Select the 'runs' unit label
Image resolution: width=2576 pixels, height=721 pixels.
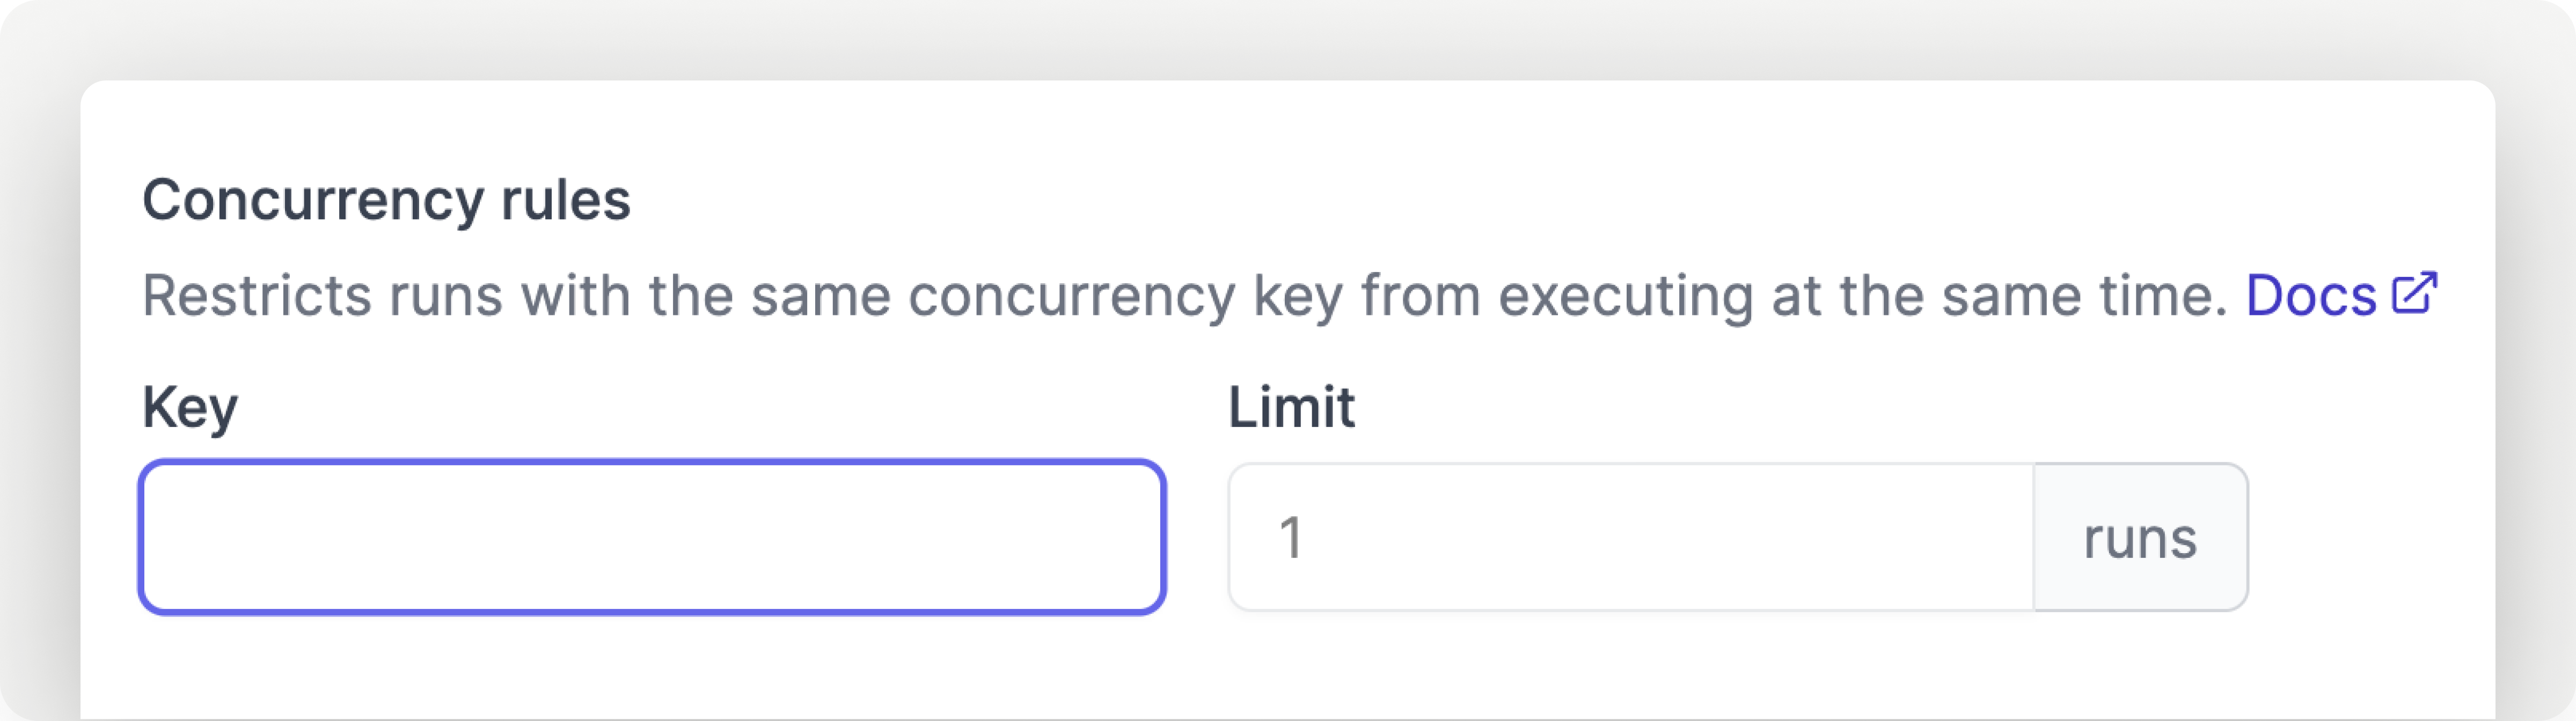pyautogui.click(x=2140, y=539)
